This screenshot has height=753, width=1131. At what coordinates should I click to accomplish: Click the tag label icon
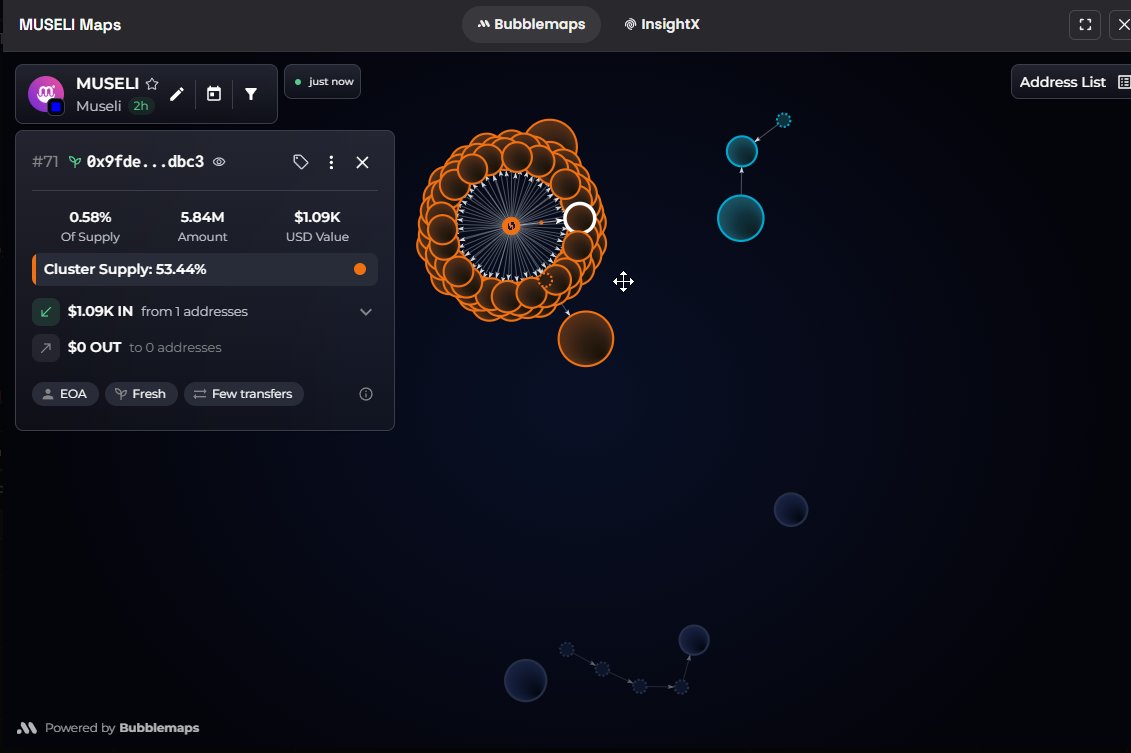coord(301,162)
